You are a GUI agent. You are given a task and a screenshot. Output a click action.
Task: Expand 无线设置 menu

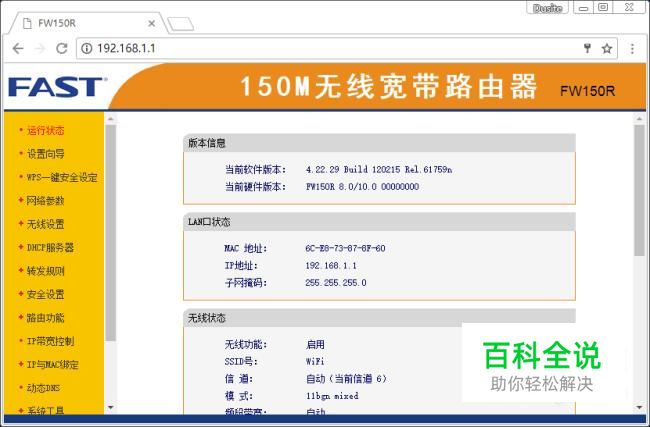(46, 224)
